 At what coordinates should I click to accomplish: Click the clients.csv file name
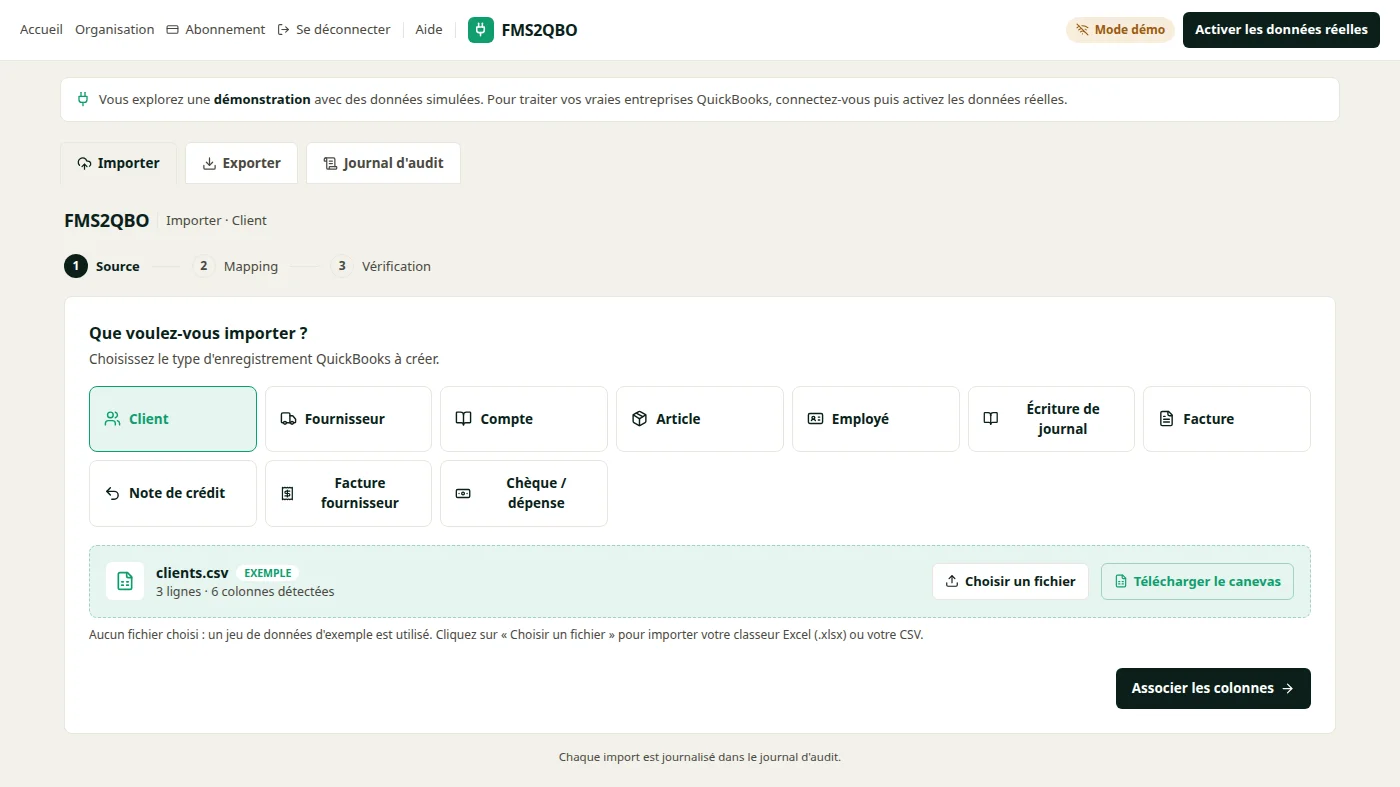click(192, 573)
